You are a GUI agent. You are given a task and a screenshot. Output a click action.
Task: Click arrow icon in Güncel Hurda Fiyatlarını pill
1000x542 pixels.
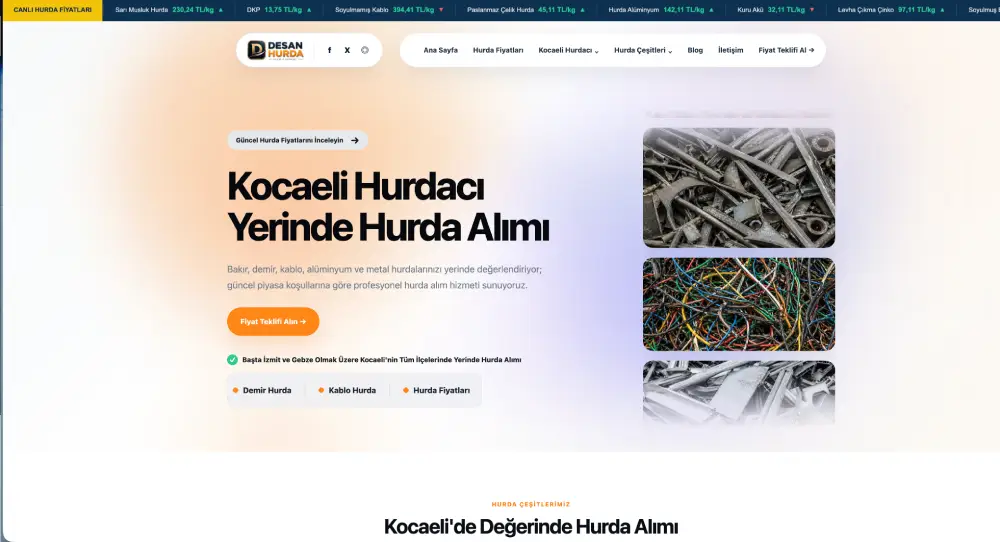pyautogui.click(x=355, y=140)
